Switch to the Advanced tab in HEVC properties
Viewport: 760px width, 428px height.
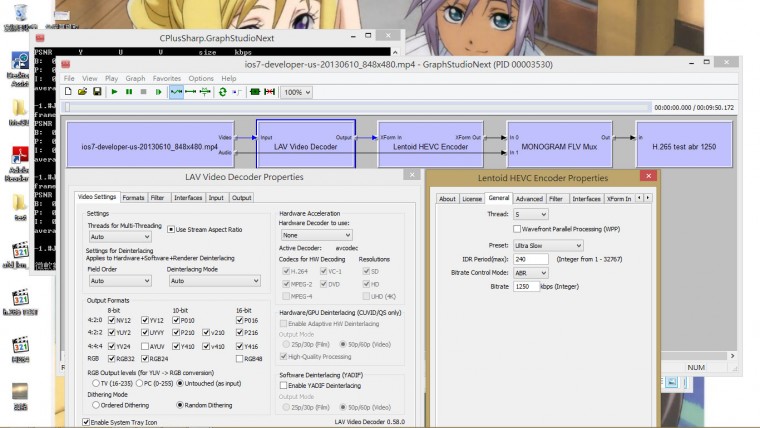pyautogui.click(x=529, y=199)
